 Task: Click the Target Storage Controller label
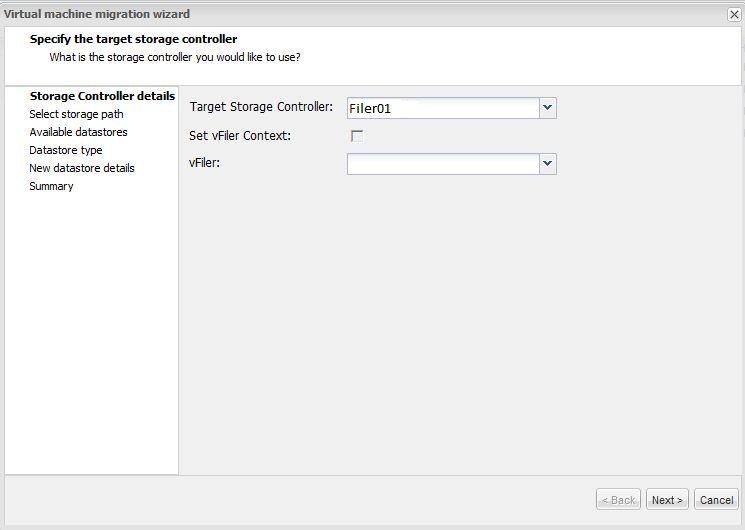(x=260, y=107)
